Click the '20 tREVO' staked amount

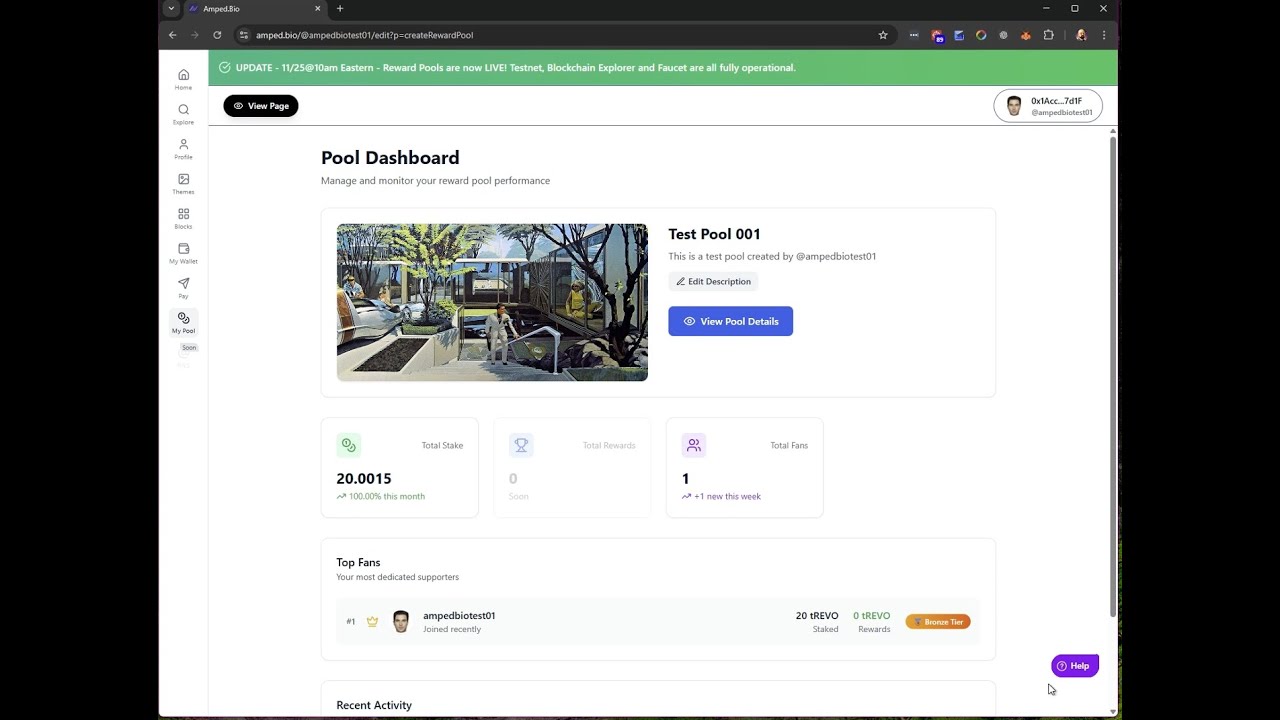click(817, 616)
